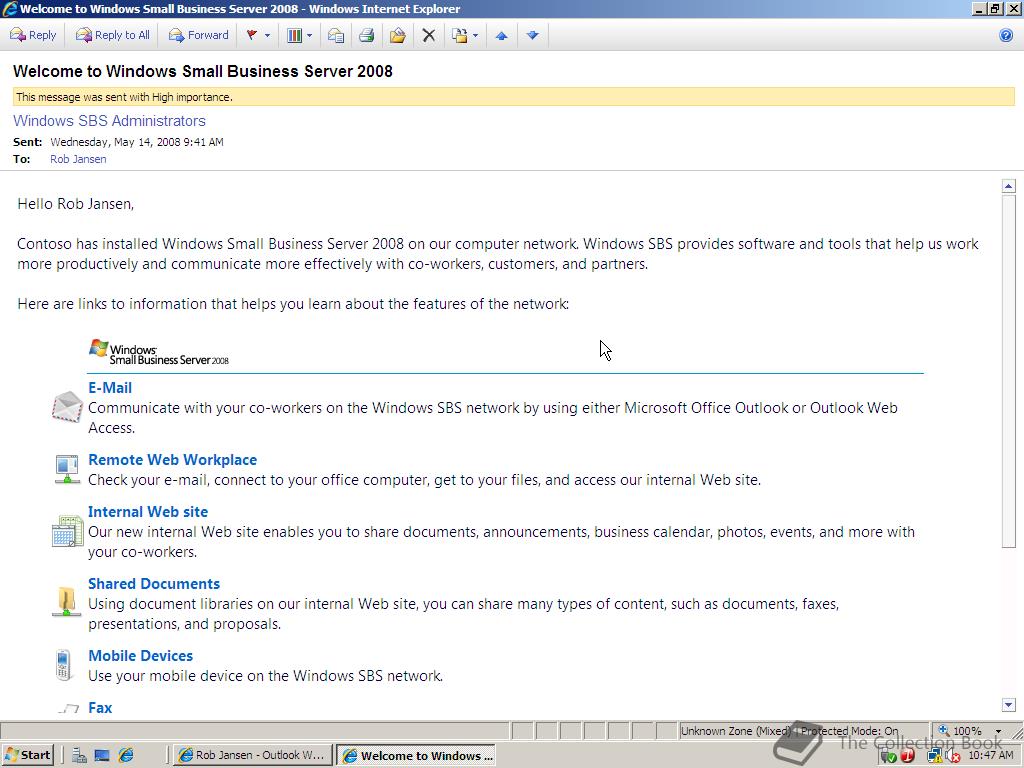This screenshot has width=1024, height=768.
Task: Launch Internet Explorer from quick launch
Action: [x=125, y=756]
